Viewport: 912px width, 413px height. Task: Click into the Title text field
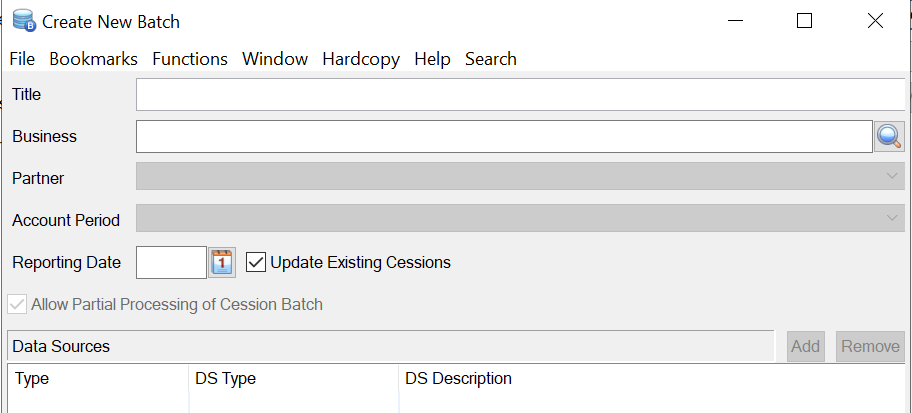click(520, 94)
